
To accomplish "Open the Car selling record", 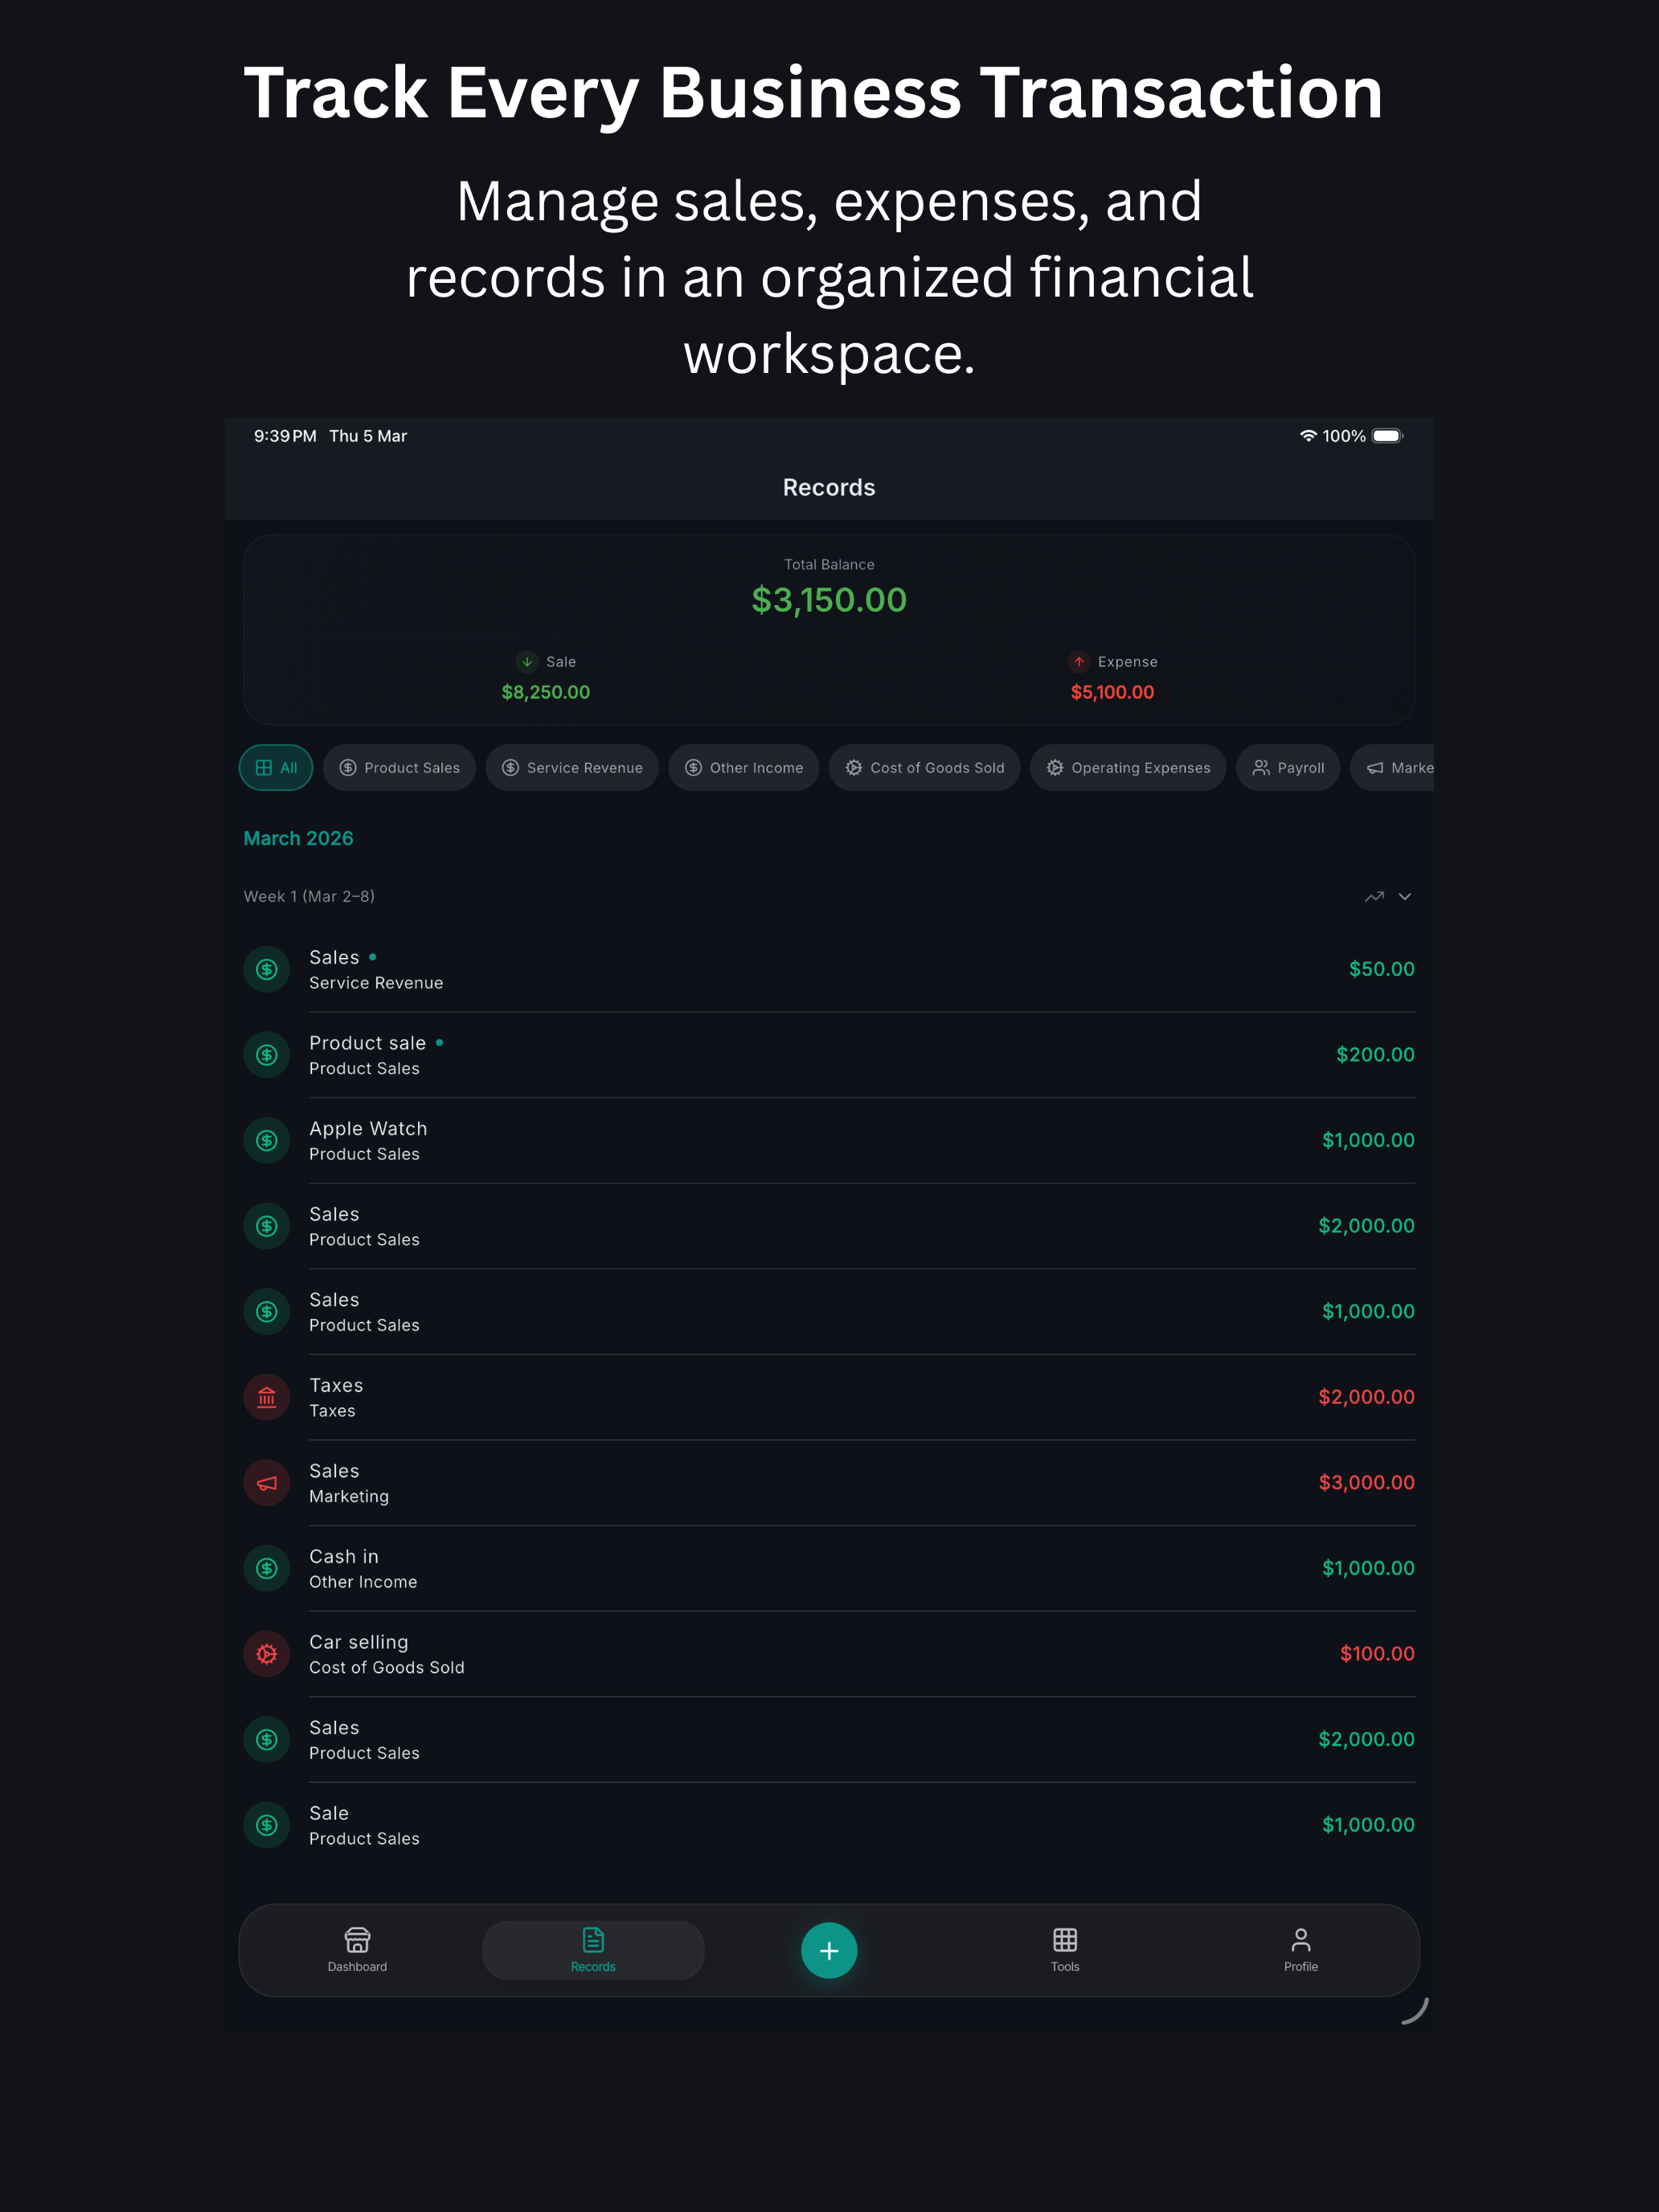I will coord(829,1654).
